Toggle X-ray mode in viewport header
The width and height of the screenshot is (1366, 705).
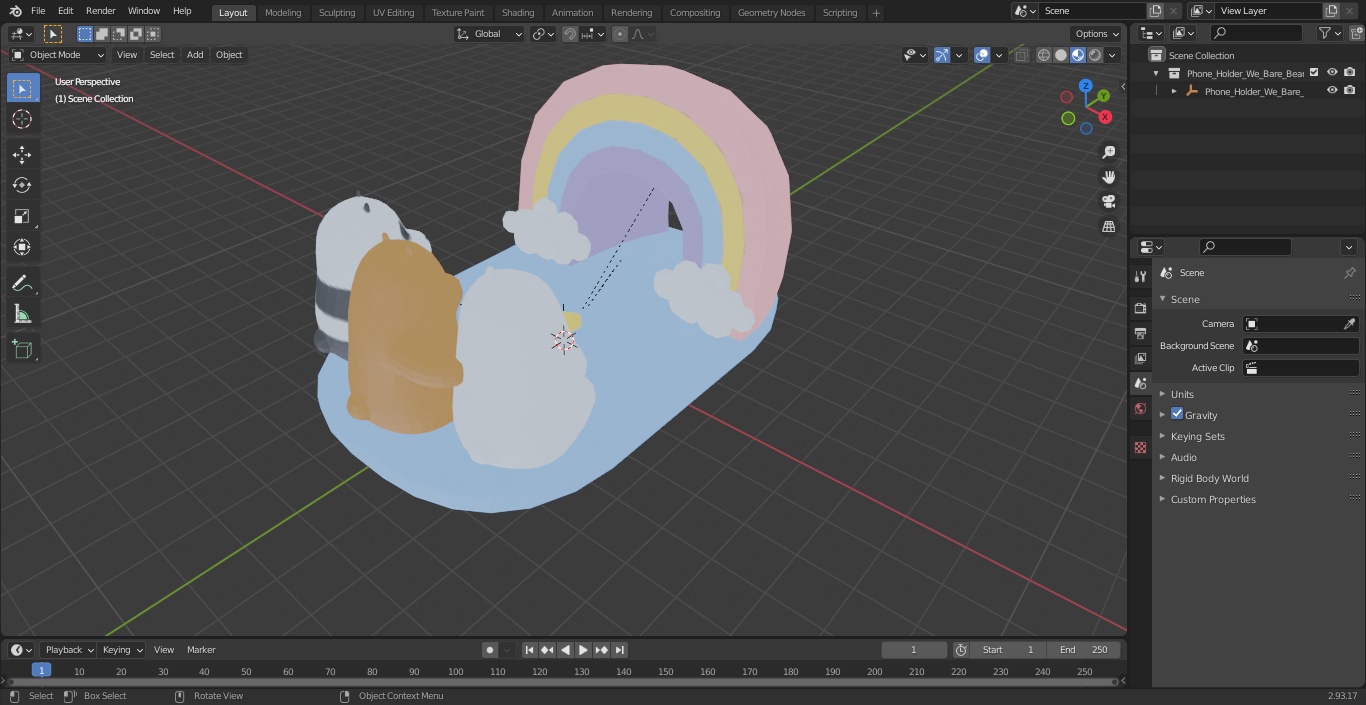tap(1021, 55)
